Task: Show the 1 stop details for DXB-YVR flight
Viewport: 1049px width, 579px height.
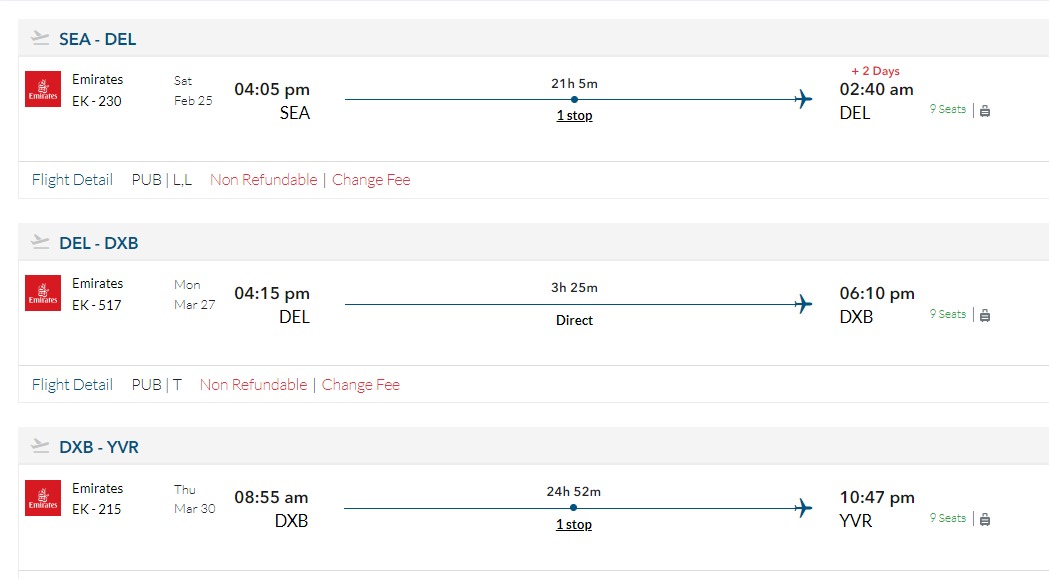Action: tap(574, 525)
